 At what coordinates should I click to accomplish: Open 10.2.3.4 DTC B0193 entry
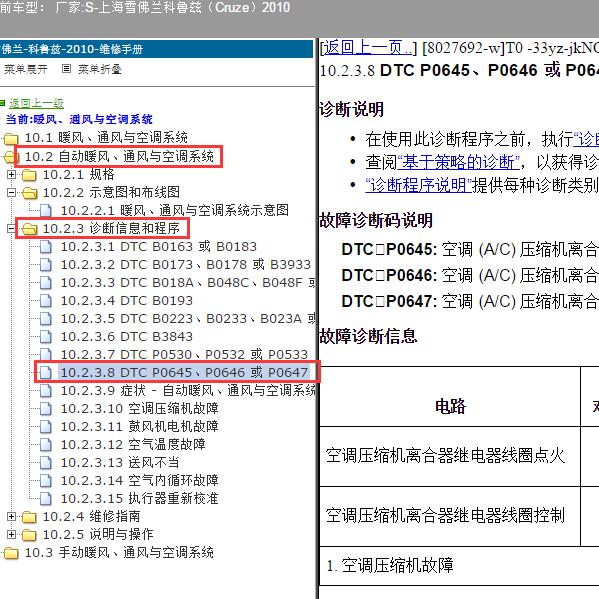pyautogui.click(x=126, y=301)
